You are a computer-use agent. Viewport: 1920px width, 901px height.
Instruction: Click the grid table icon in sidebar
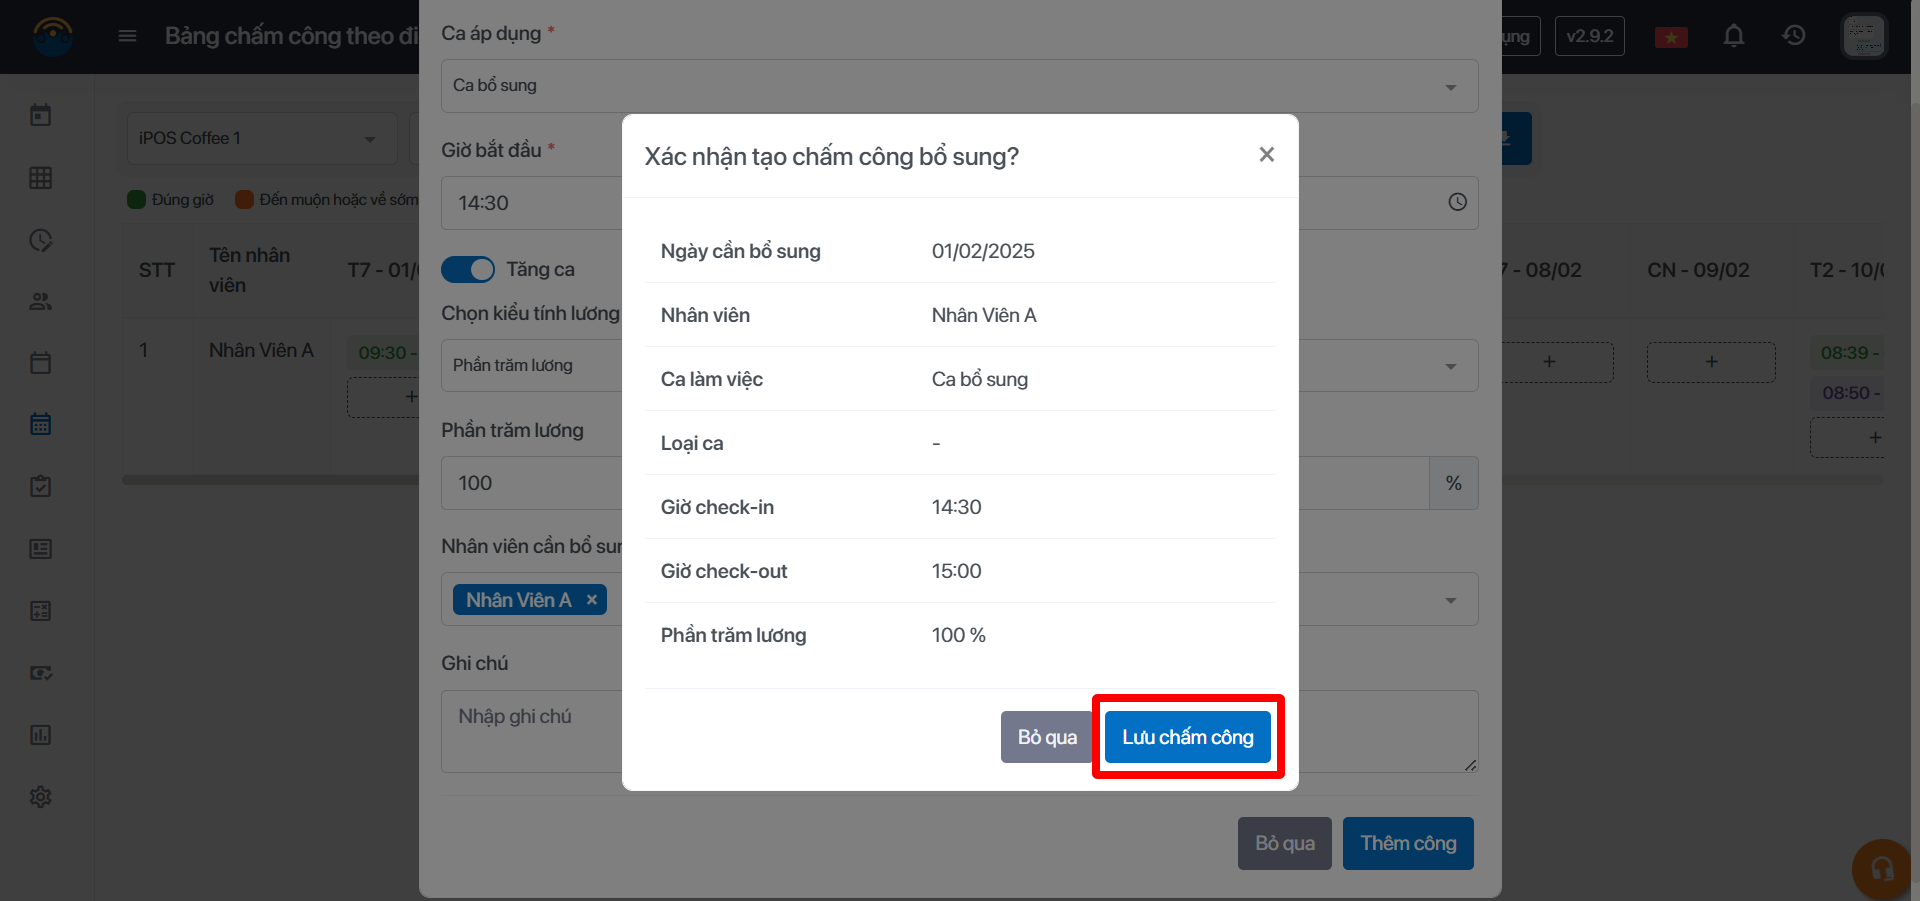click(x=41, y=178)
